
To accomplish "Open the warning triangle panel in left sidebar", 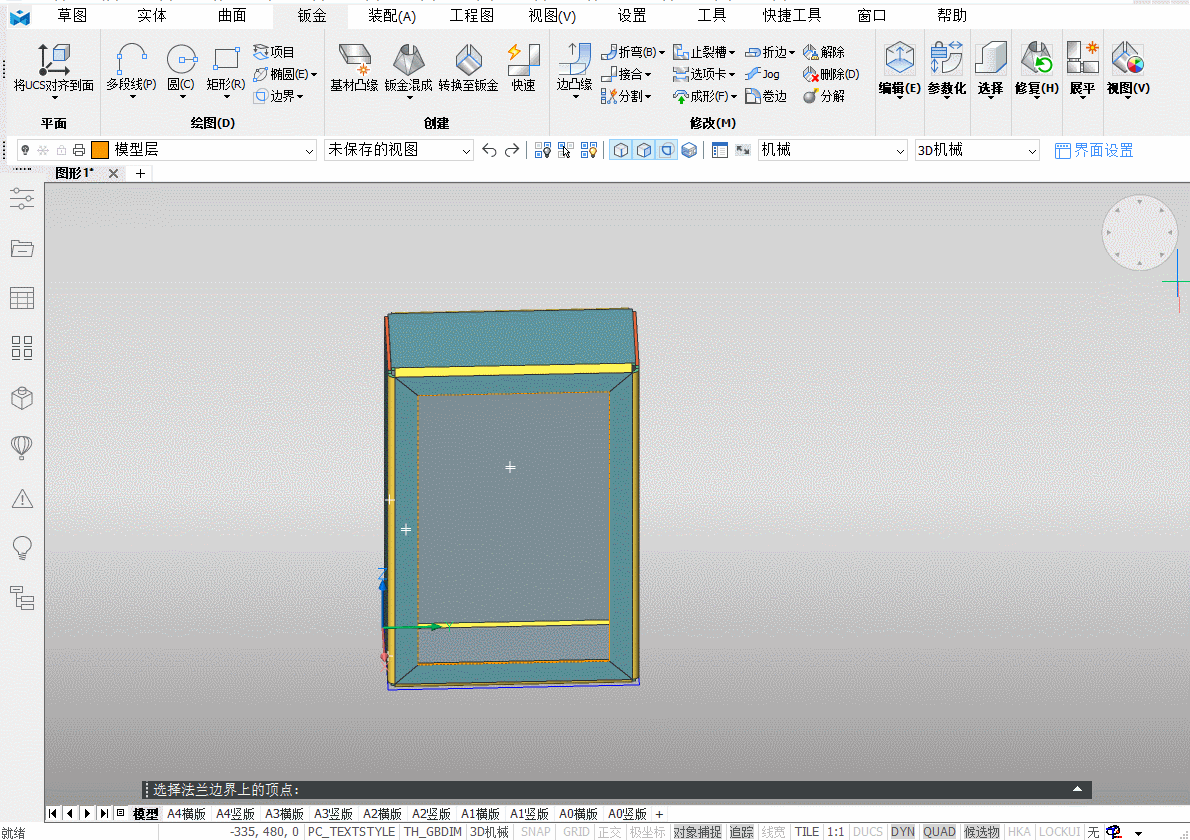I will (22, 499).
